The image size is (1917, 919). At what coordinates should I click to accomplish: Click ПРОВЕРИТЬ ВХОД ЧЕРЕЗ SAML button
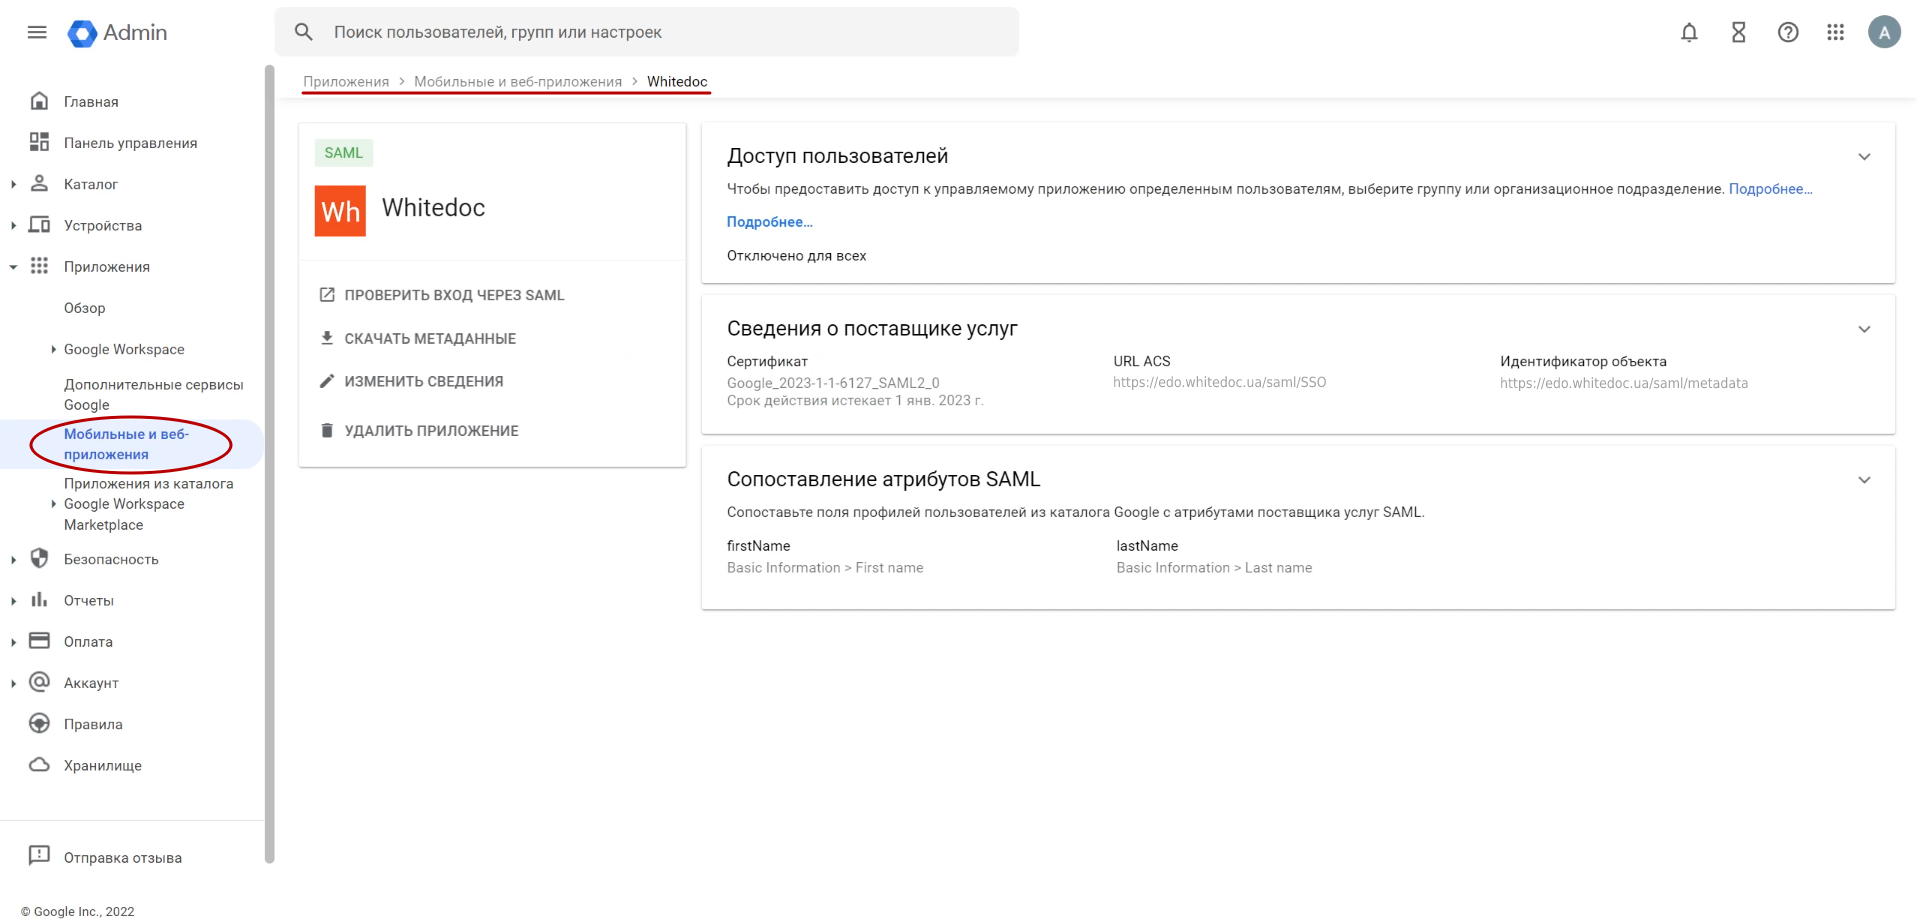pyautogui.click(x=454, y=295)
